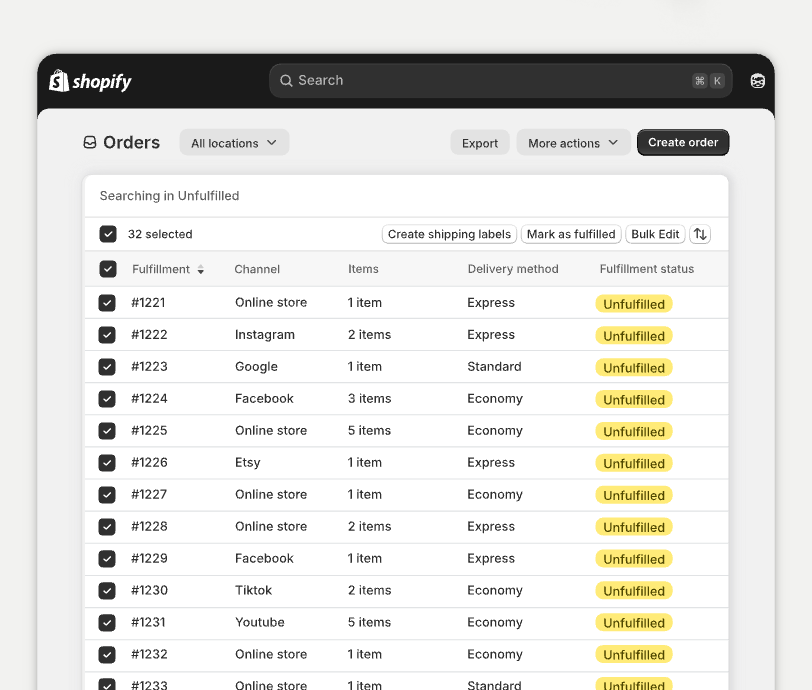Focus the Search input field
The image size is (812, 690).
click(490, 81)
